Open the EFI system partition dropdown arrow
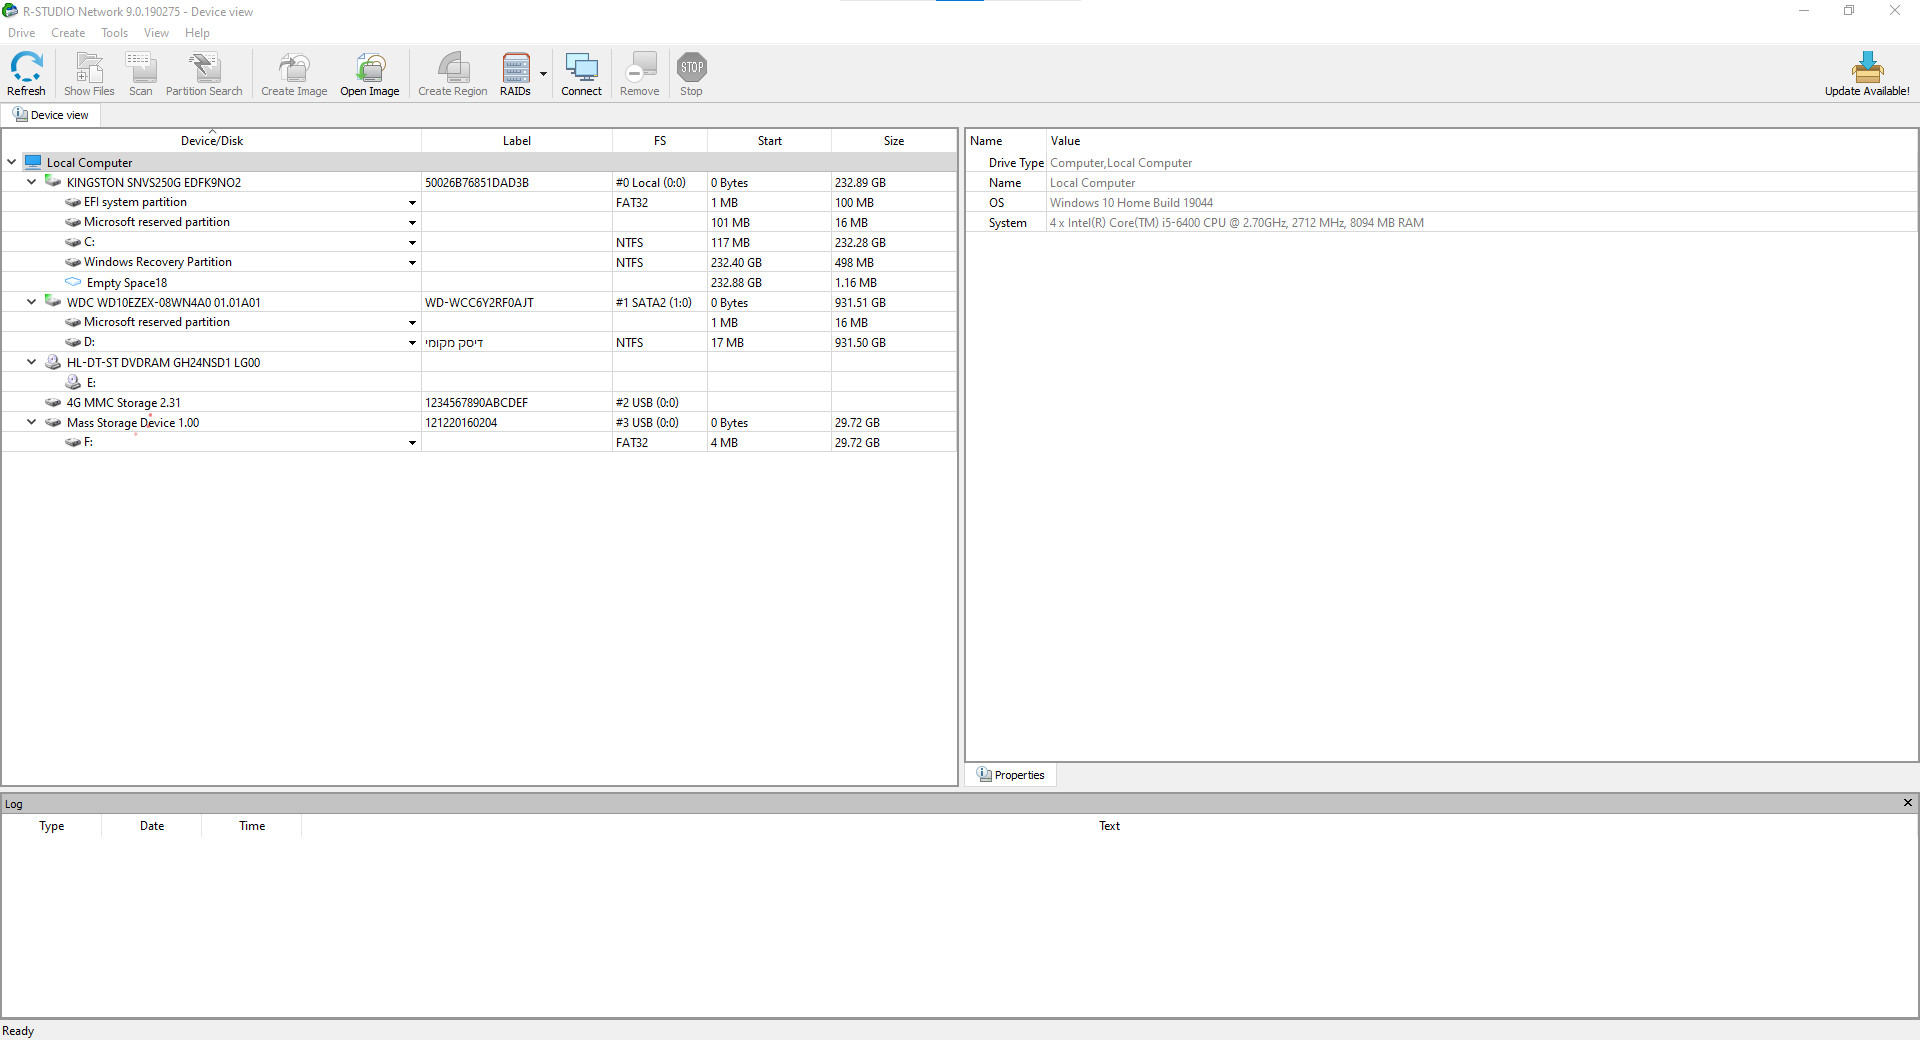 tap(412, 203)
